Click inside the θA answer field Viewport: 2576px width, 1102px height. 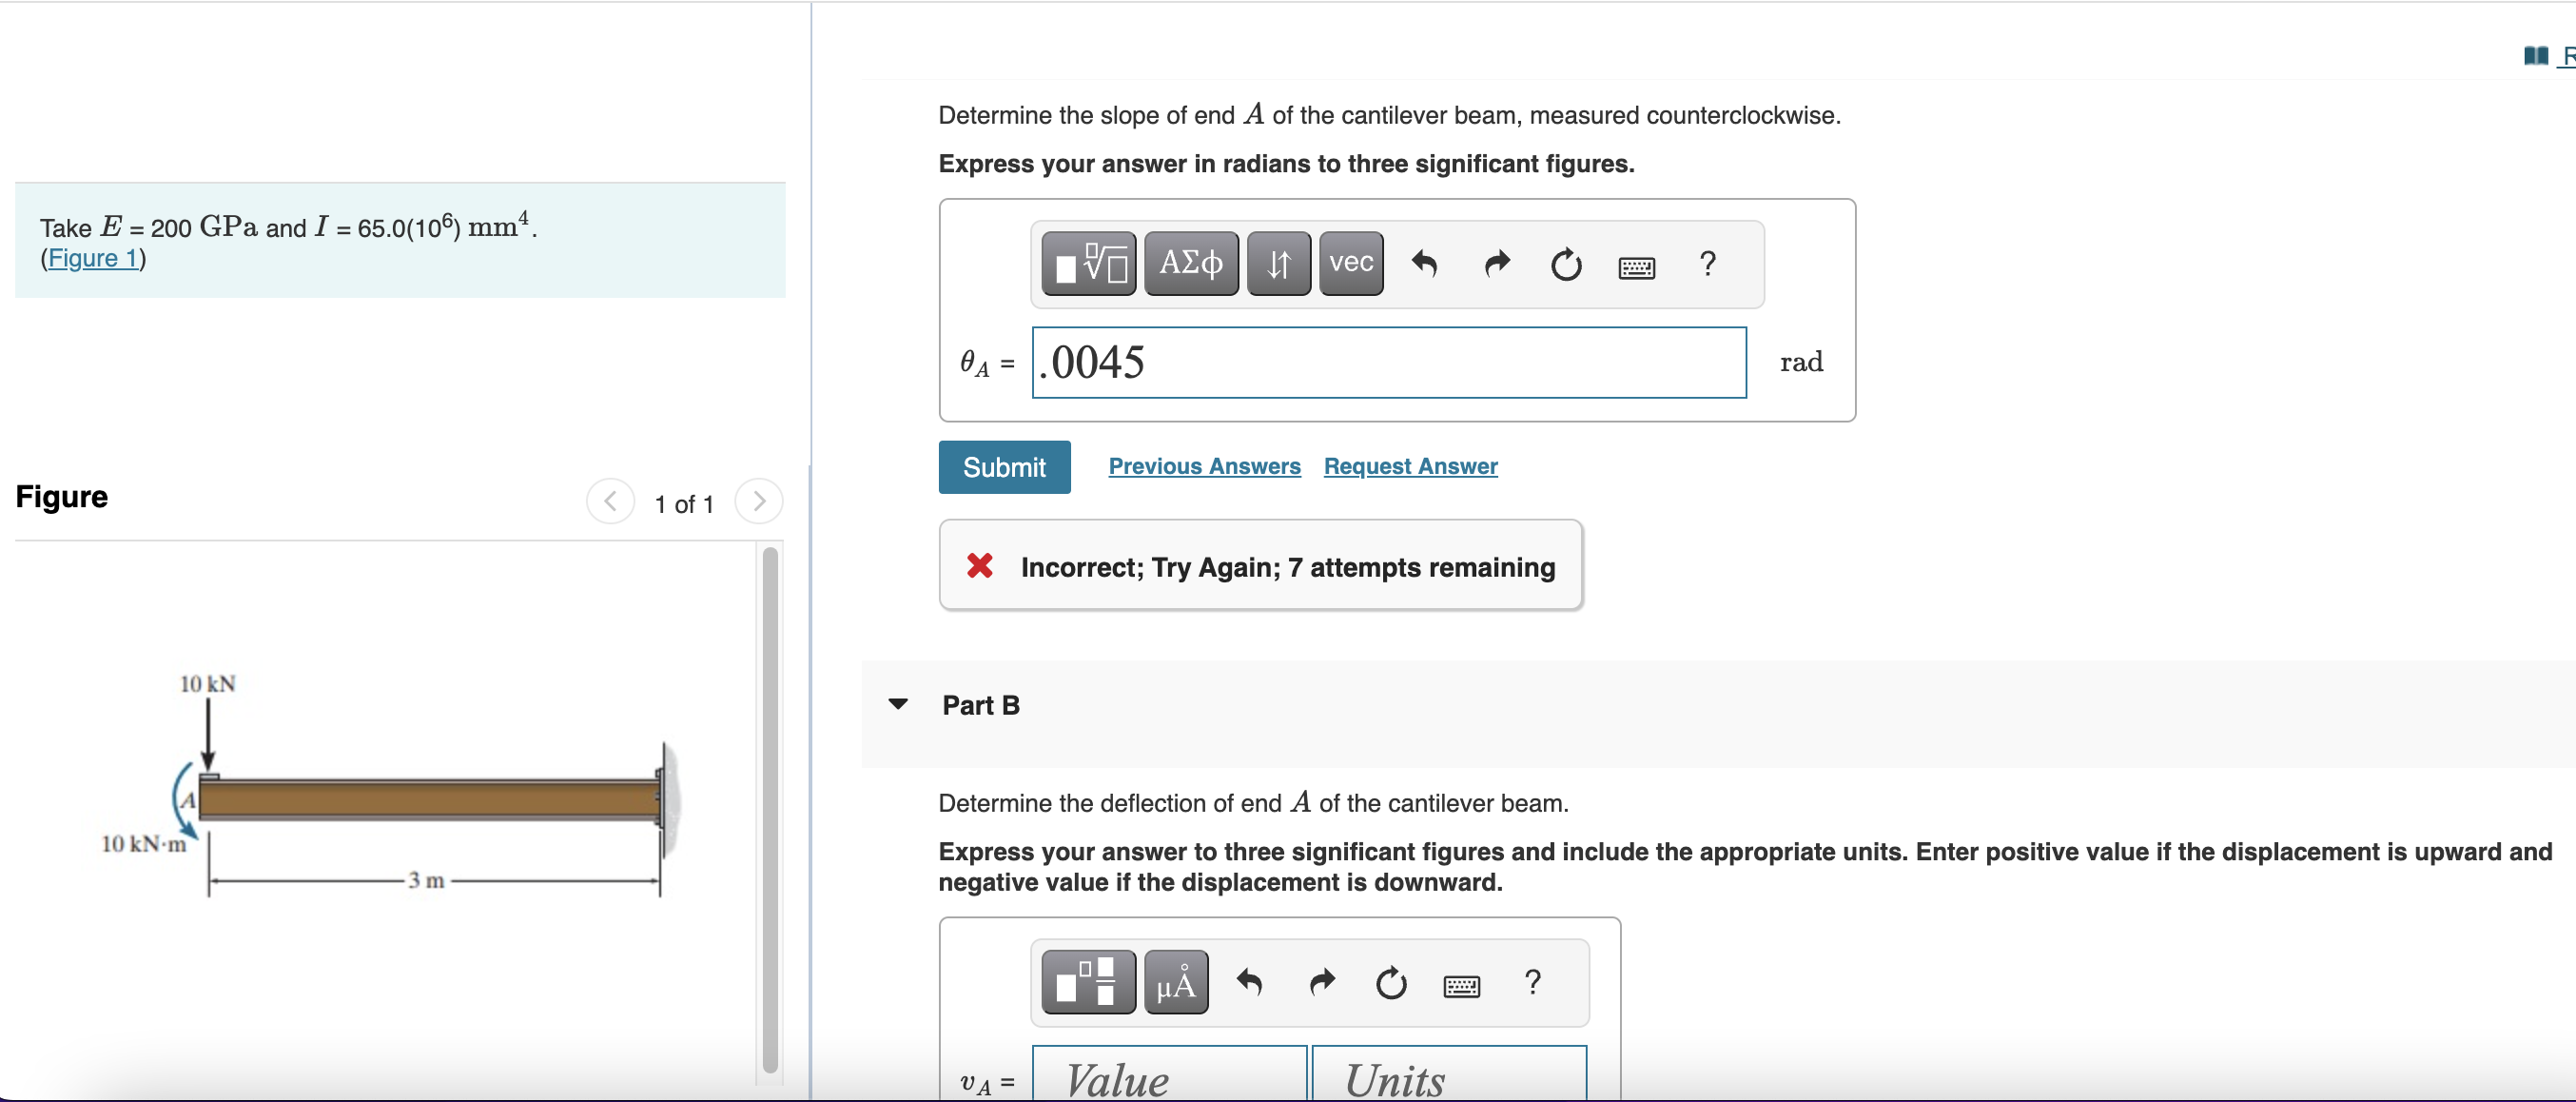[x=1388, y=362]
